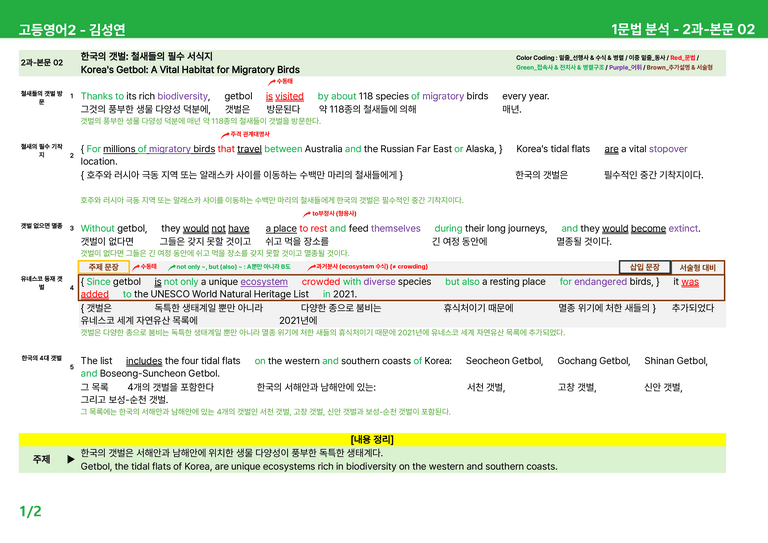
Task: Click the side label 철새의 필수 기착지
Action: (x=42, y=150)
